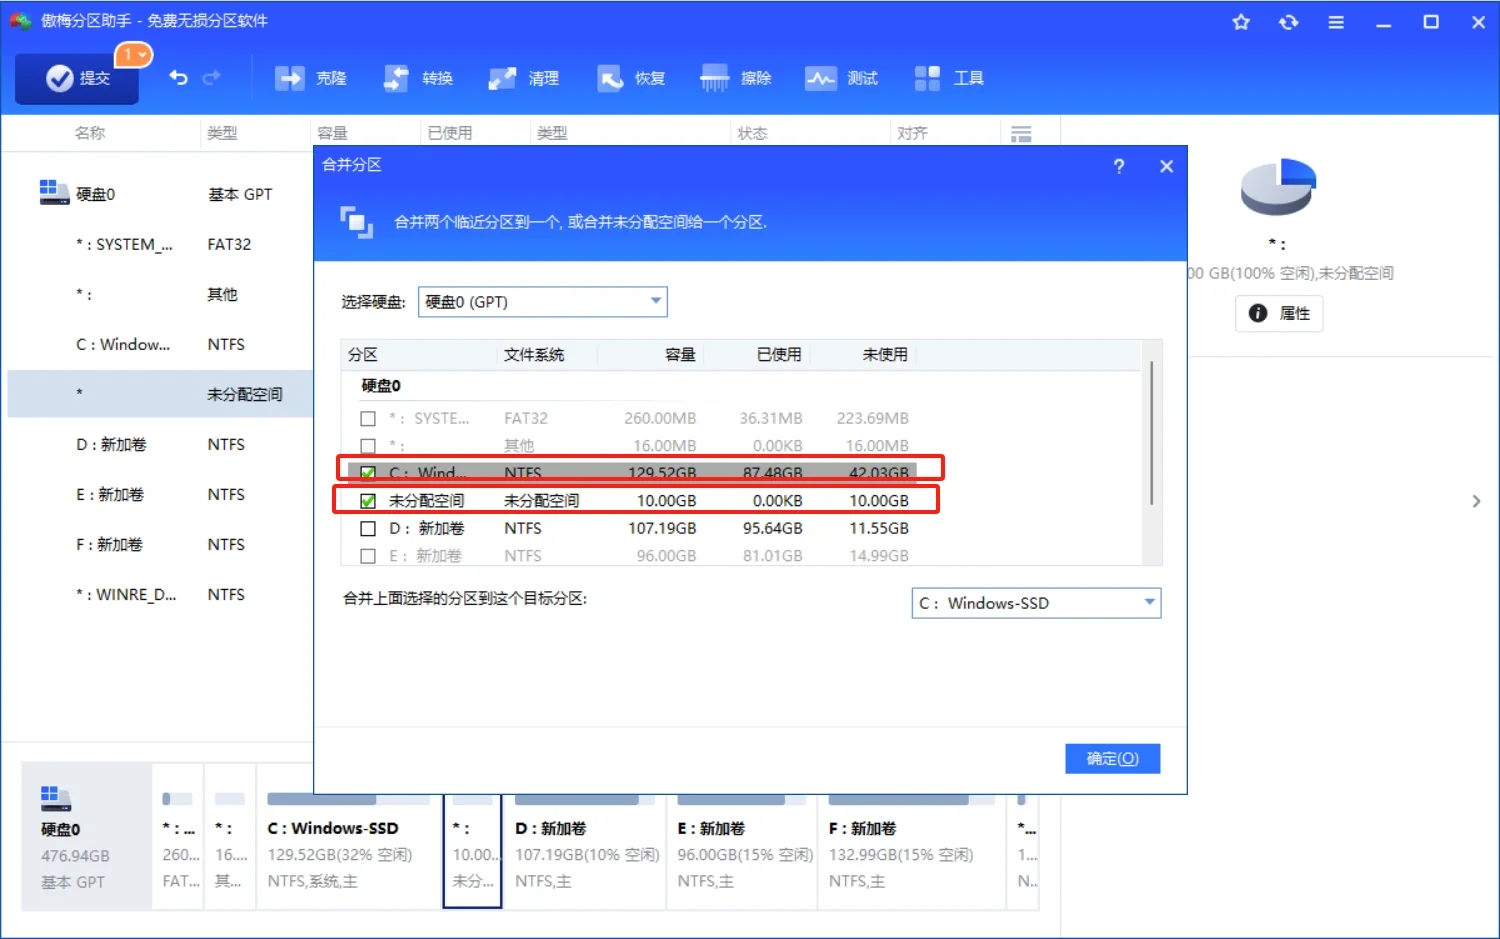Click the 129.52GB capacity cell in dialog
Image resolution: width=1500 pixels, height=939 pixels.
coord(662,473)
